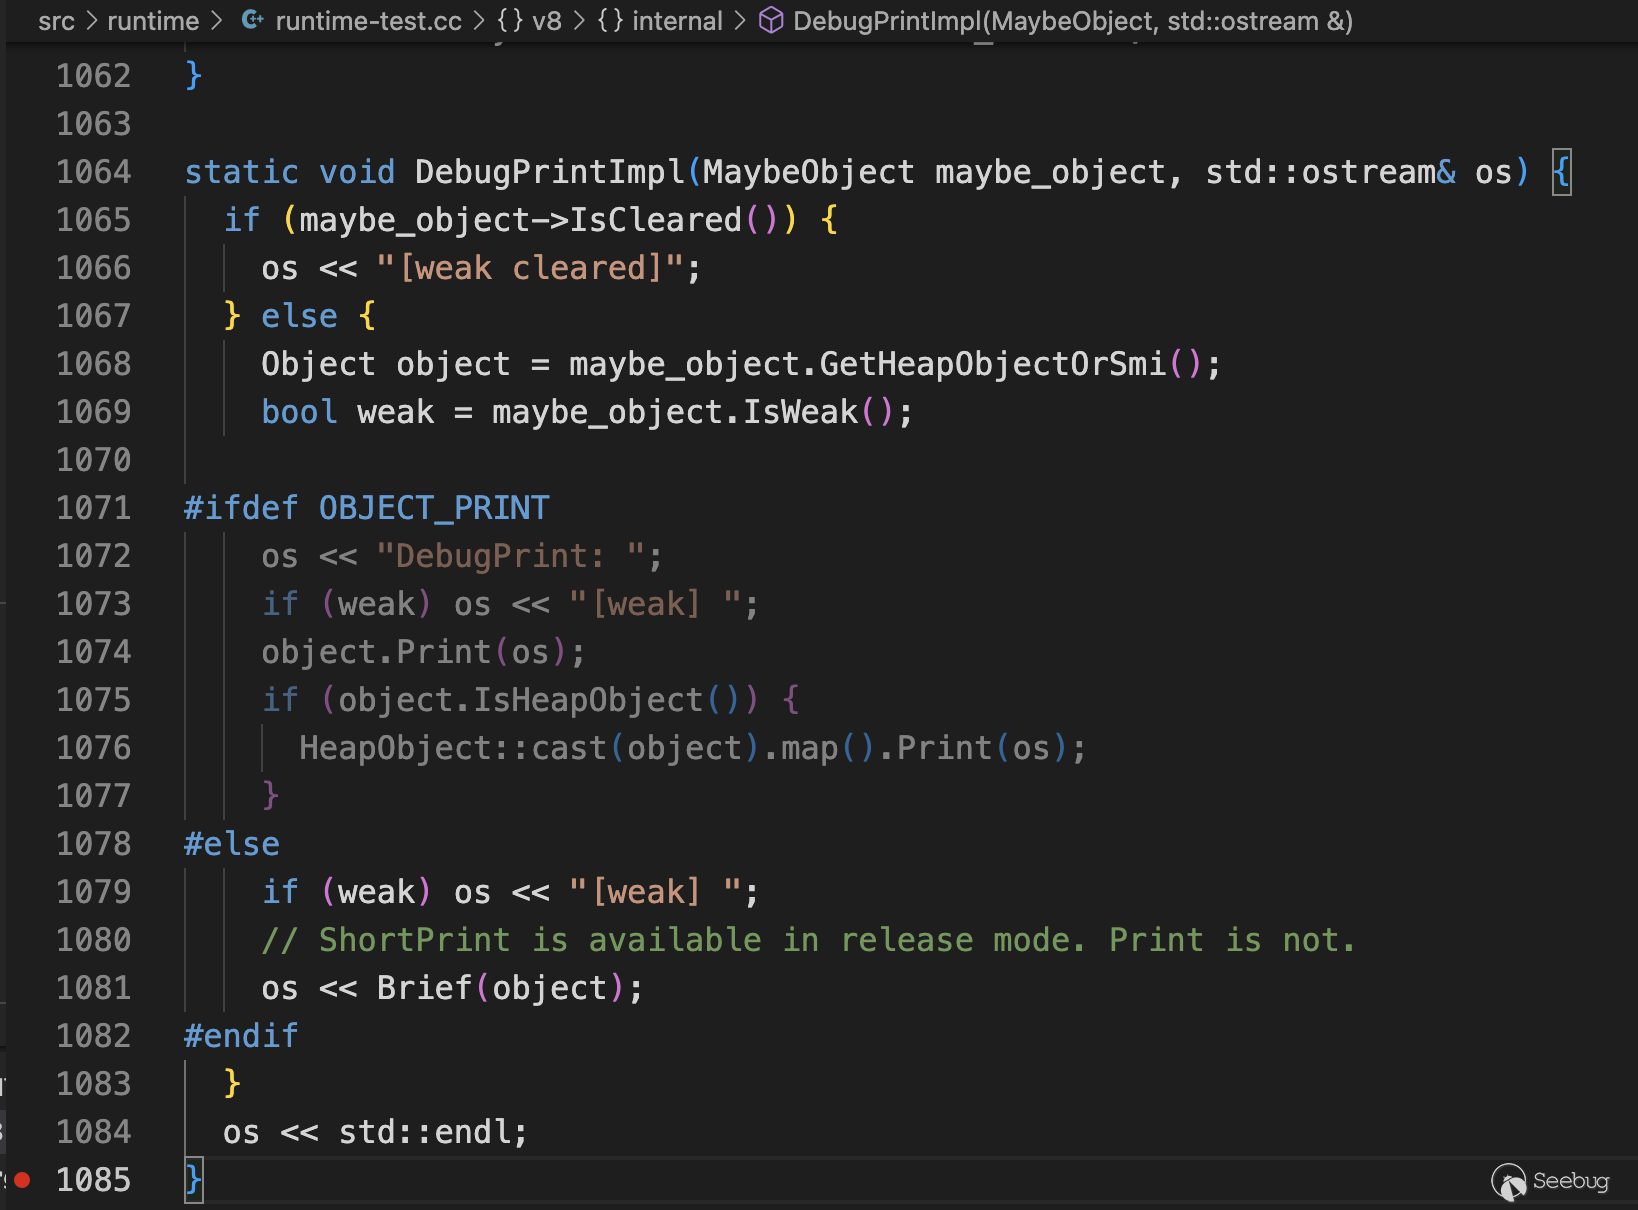Open the v8 namespace breadcrumb label

[547, 21]
